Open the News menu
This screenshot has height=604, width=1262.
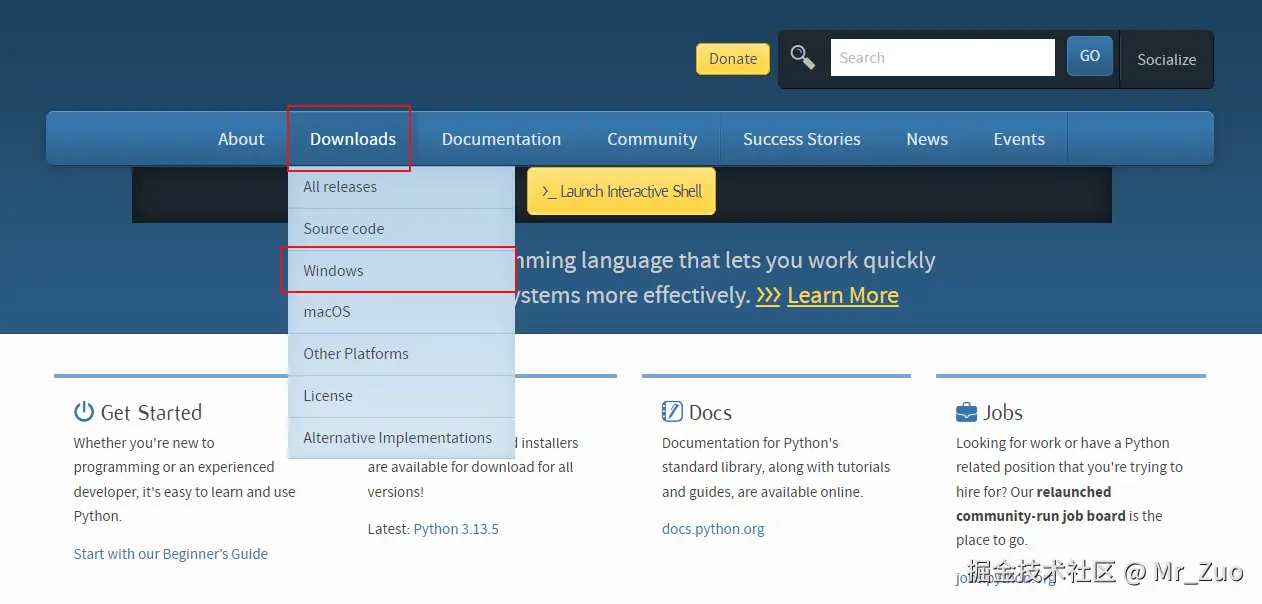pos(927,139)
